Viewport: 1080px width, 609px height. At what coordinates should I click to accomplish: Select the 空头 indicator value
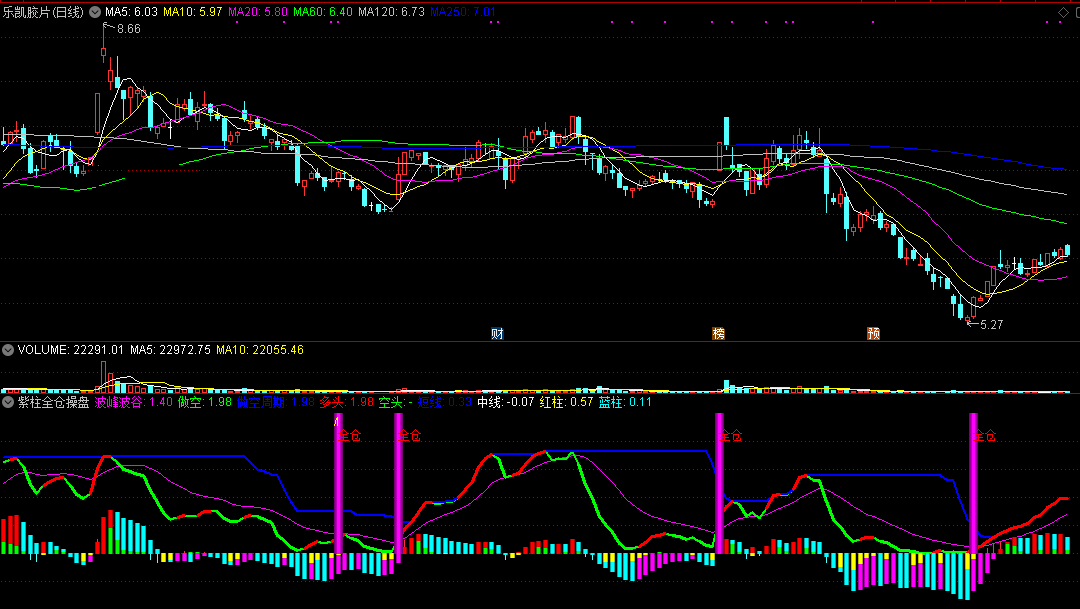(x=395, y=402)
